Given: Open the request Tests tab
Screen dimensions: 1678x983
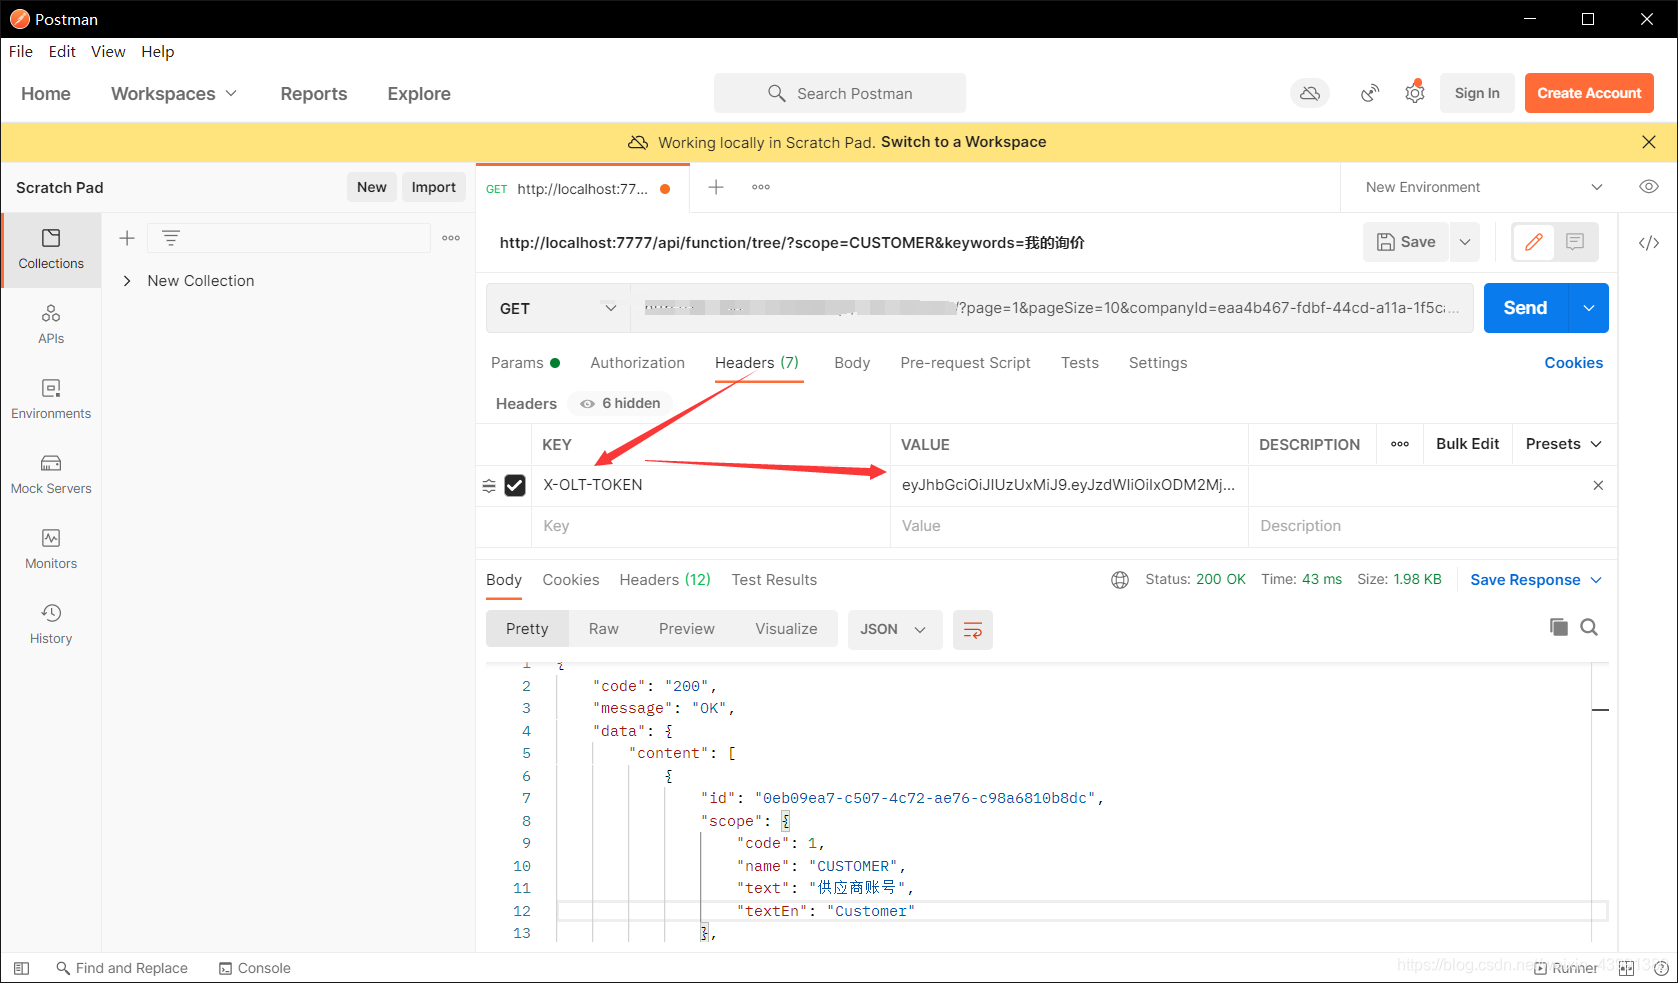Looking at the screenshot, I should point(1080,363).
